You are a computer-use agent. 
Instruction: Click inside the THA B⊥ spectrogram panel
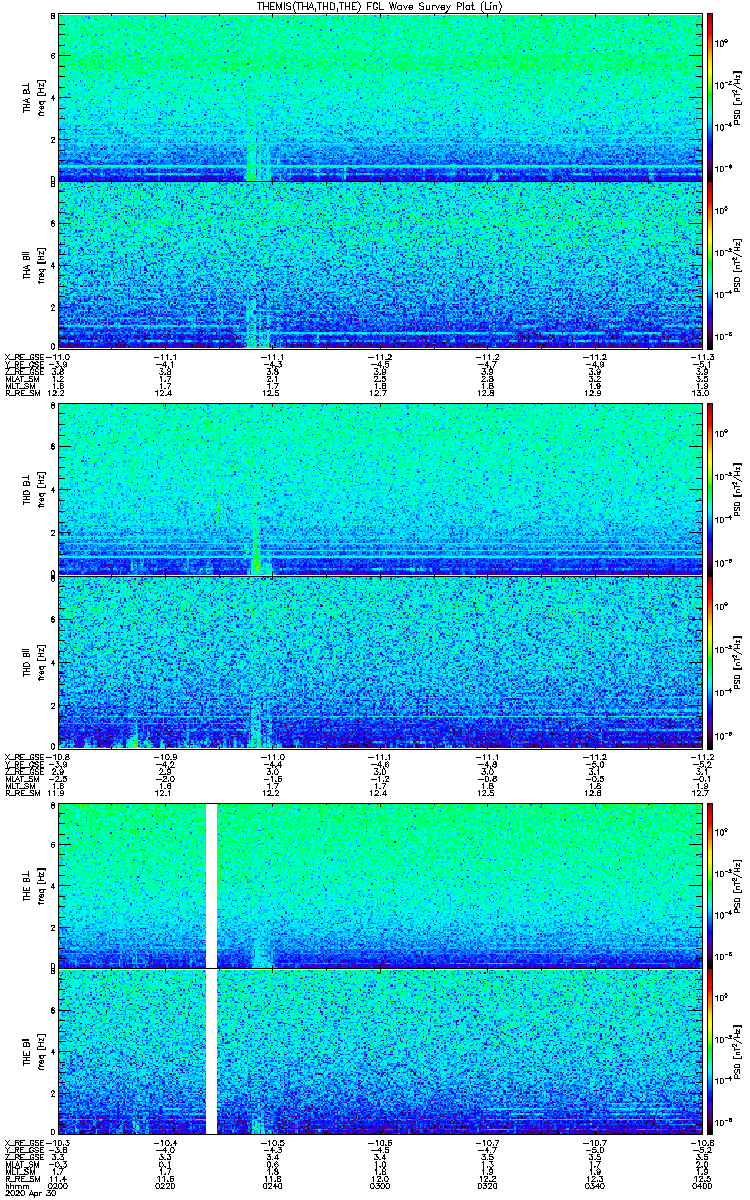pyautogui.click(x=380, y=97)
